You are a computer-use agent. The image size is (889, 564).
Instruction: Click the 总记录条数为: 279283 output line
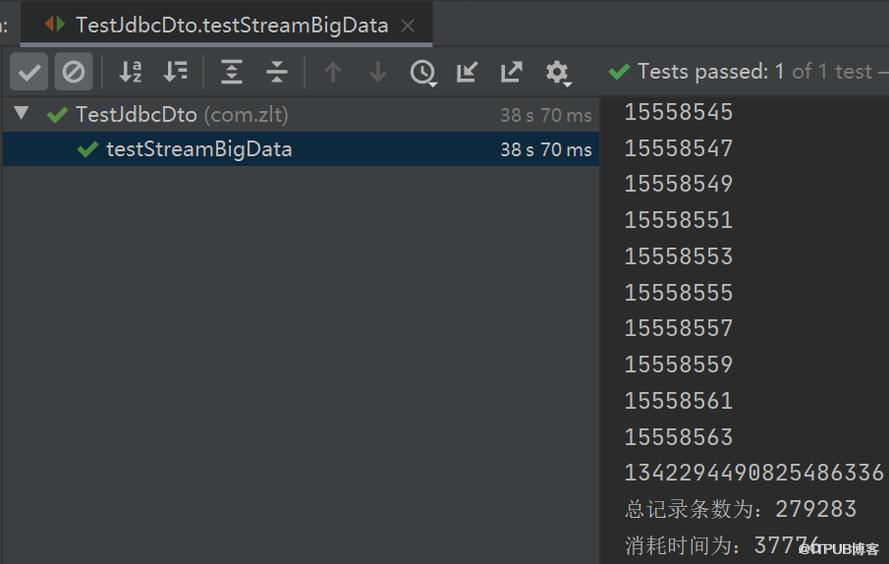(x=740, y=509)
